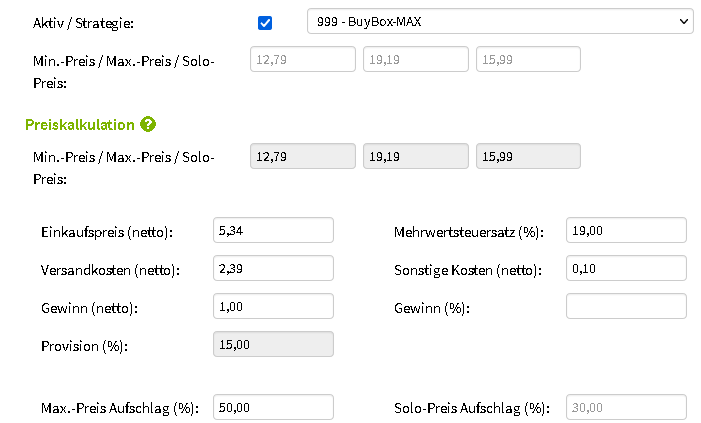Click the top Max.-Preis field with 19,19
This screenshot has height=423, width=701.
[416, 59]
